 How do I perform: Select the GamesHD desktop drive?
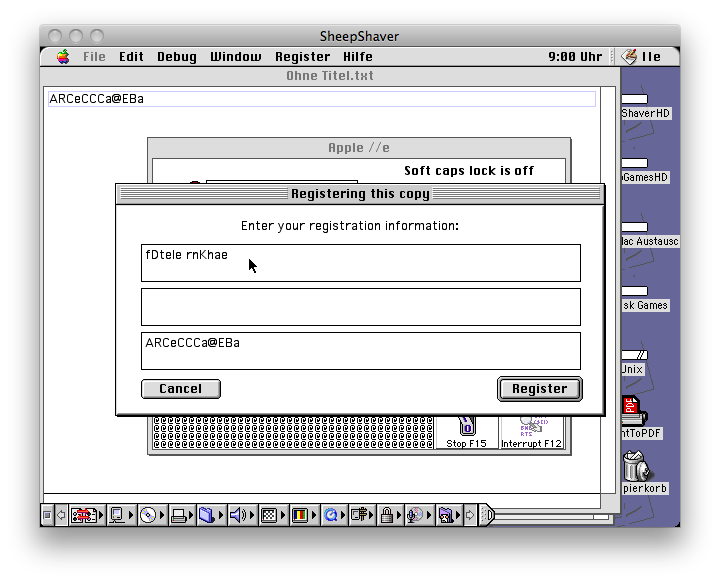pos(644,171)
